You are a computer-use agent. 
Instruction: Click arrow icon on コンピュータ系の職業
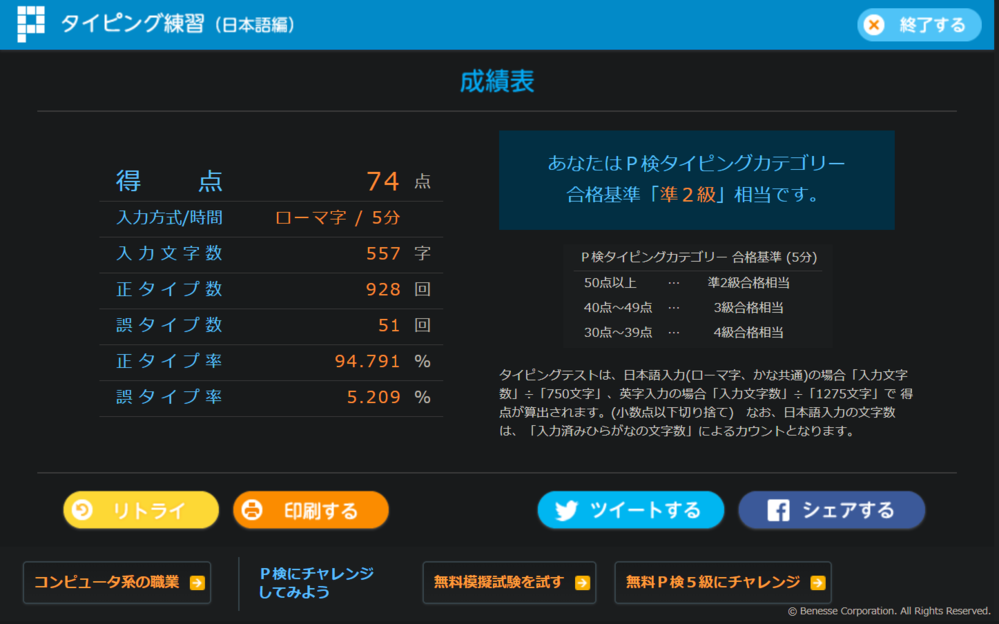point(198,583)
